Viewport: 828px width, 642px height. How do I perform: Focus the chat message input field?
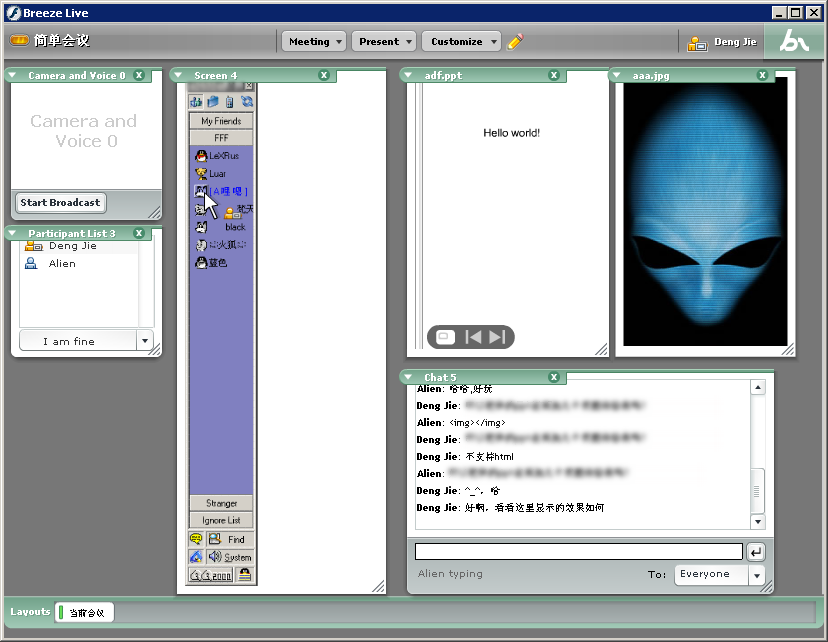pyautogui.click(x=579, y=552)
